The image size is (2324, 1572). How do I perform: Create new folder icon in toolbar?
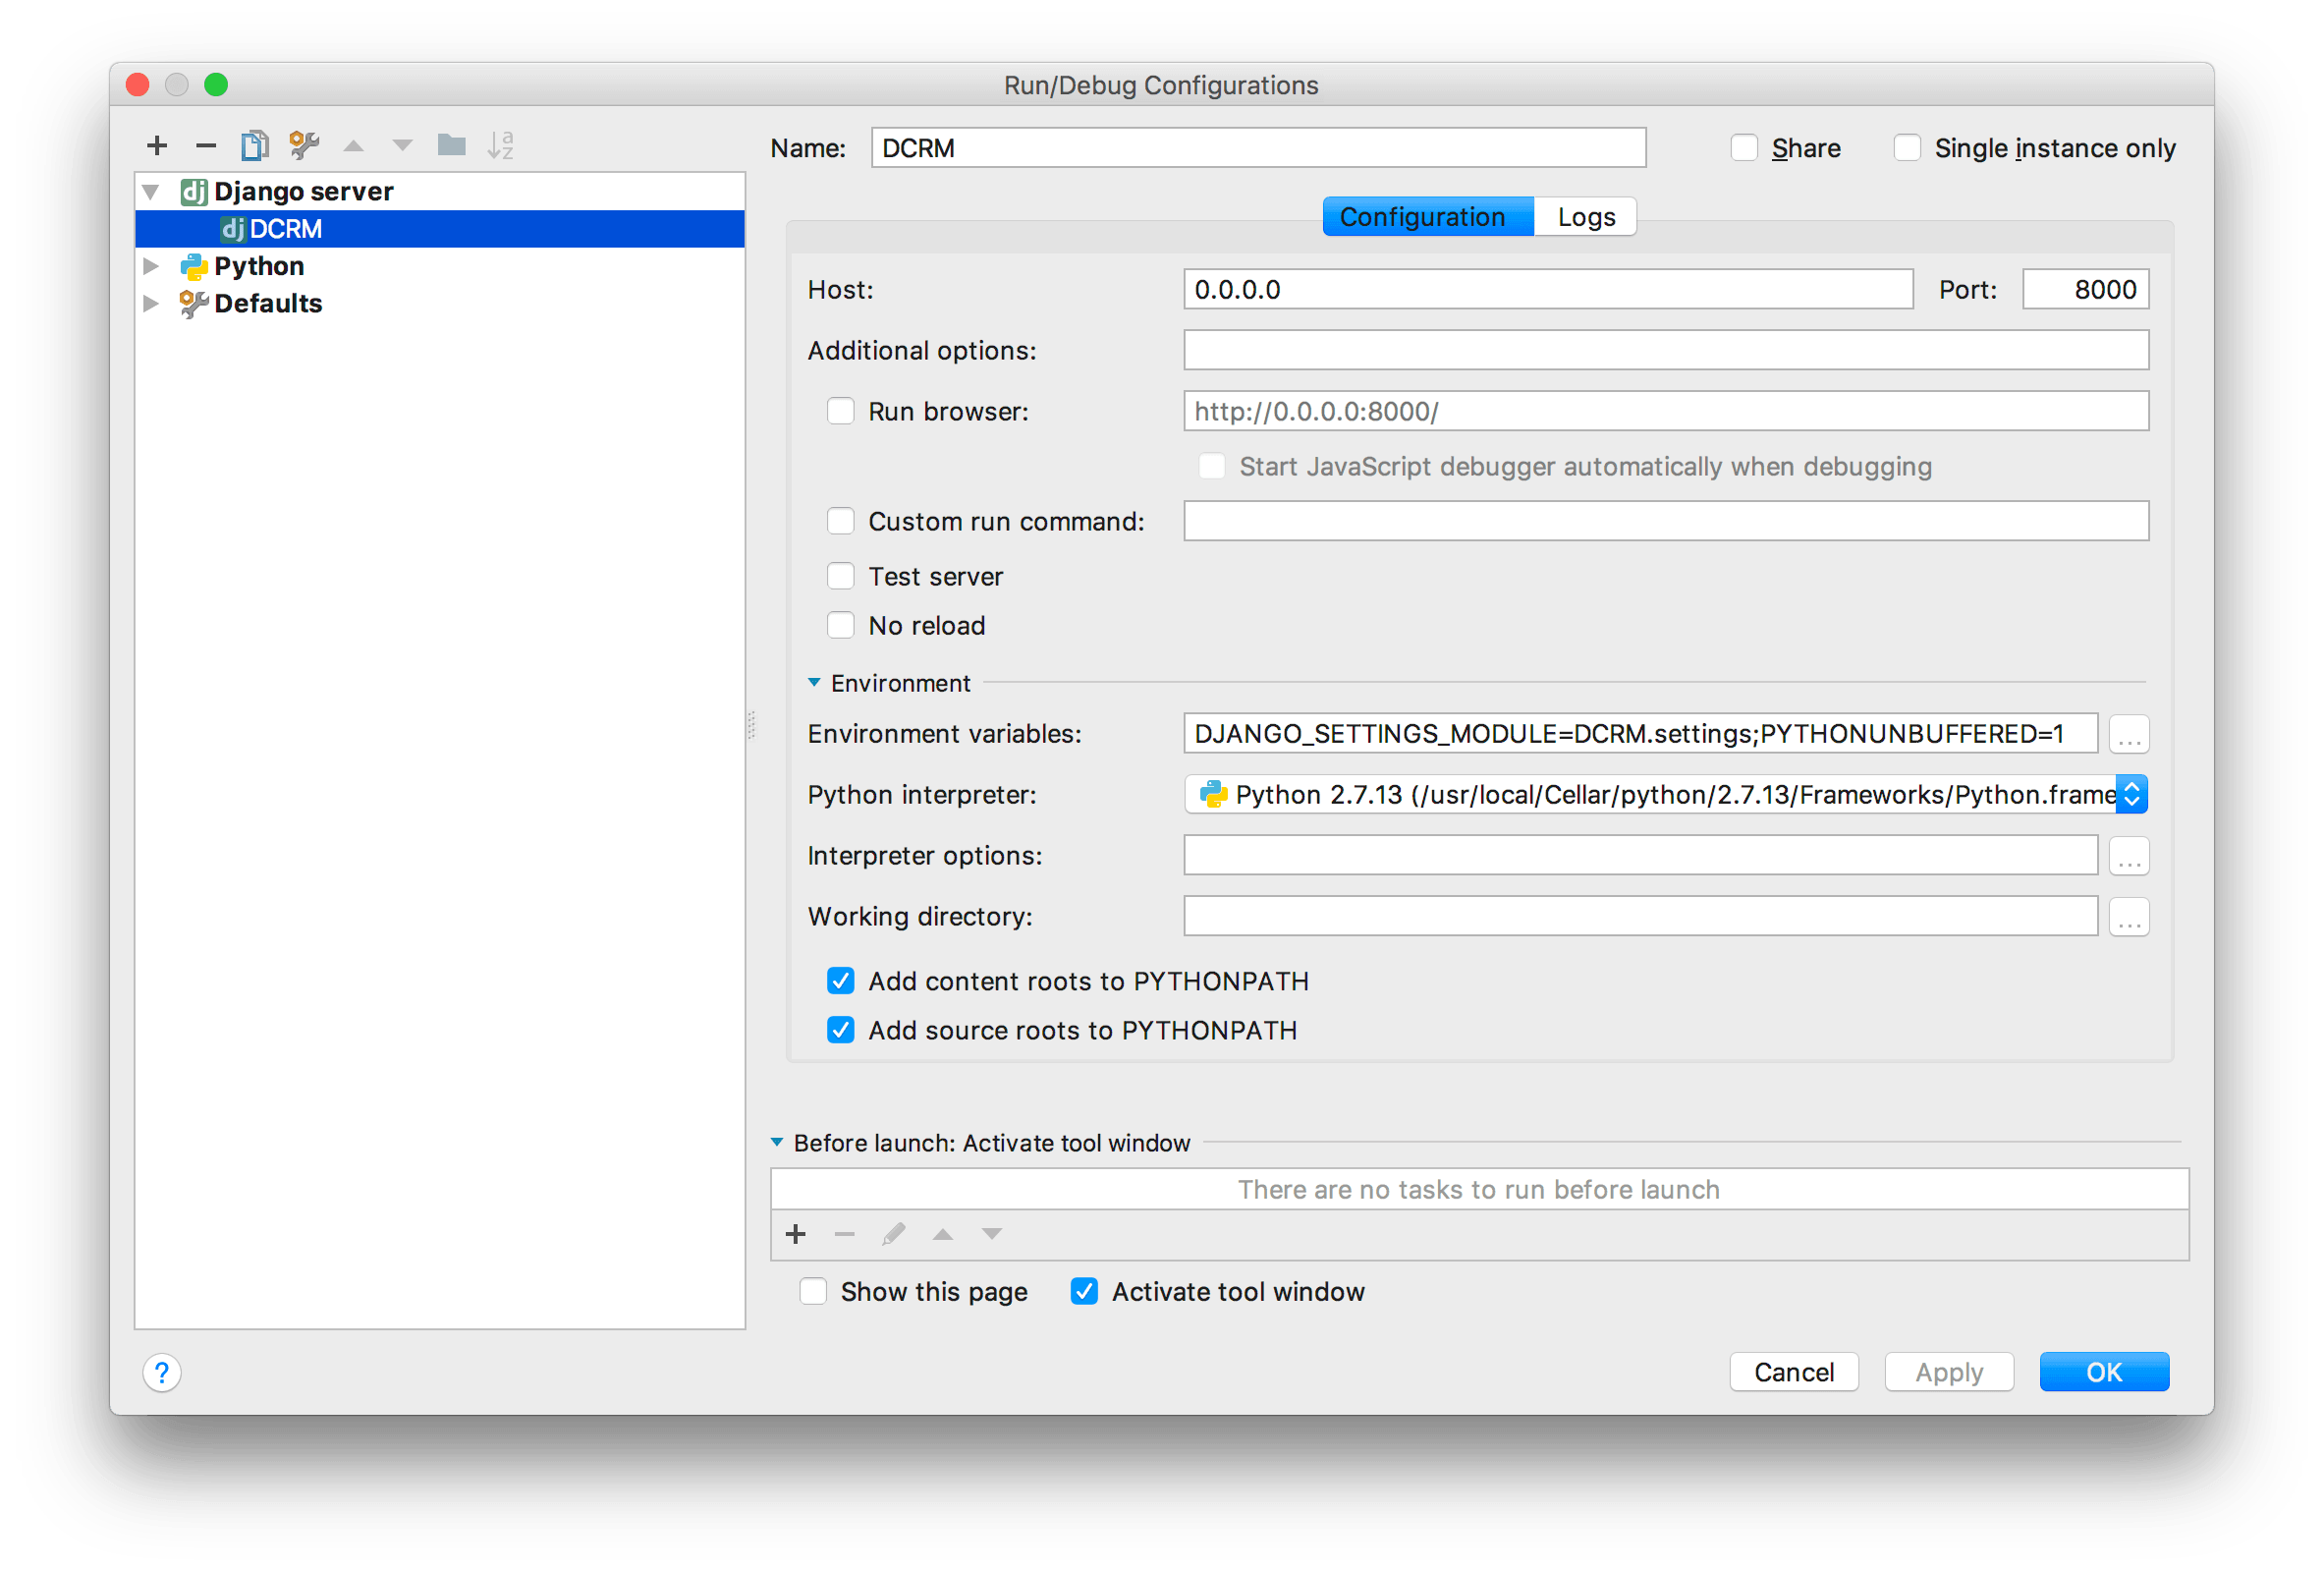pos(452,146)
